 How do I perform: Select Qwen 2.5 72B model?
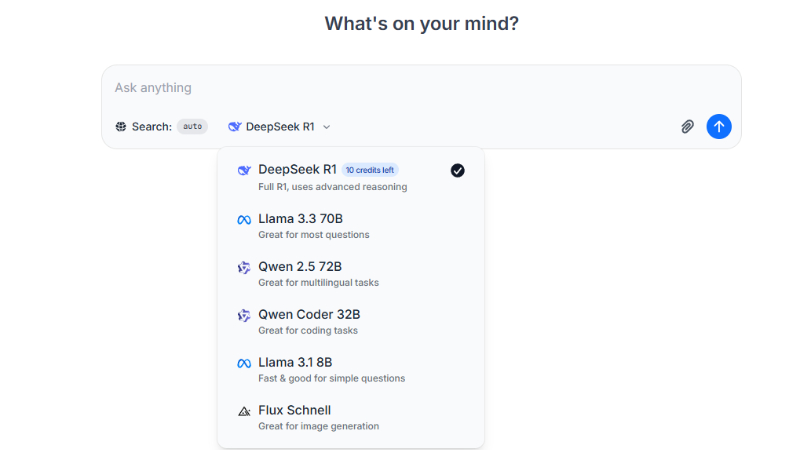[x=351, y=274]
